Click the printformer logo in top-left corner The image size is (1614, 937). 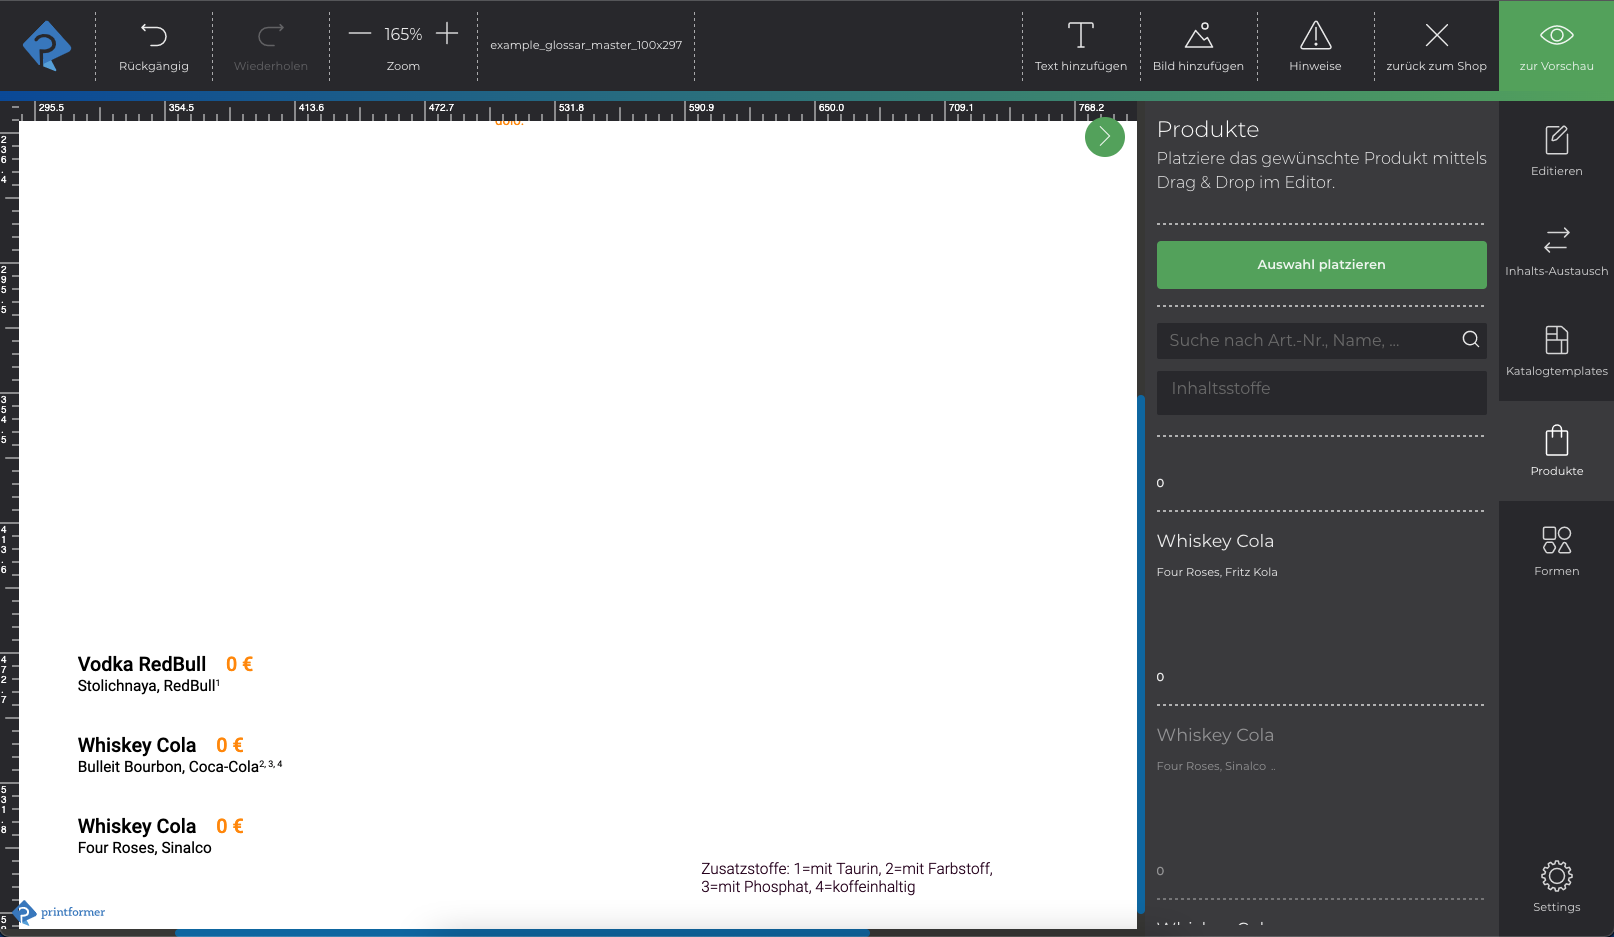coord(47,46)
